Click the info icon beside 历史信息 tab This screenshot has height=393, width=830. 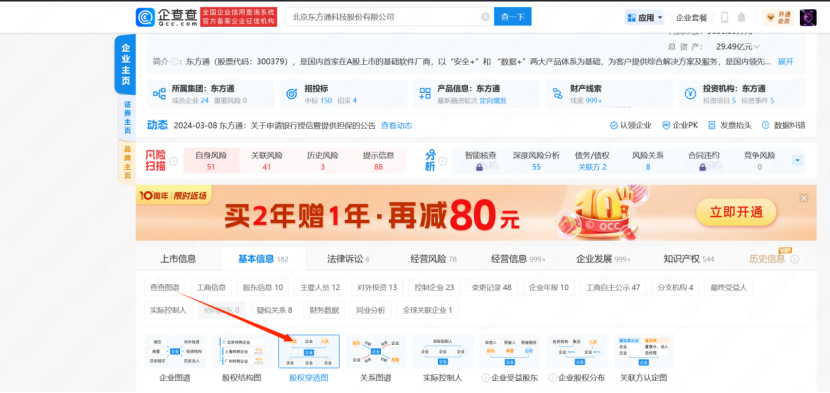point(795,260)
